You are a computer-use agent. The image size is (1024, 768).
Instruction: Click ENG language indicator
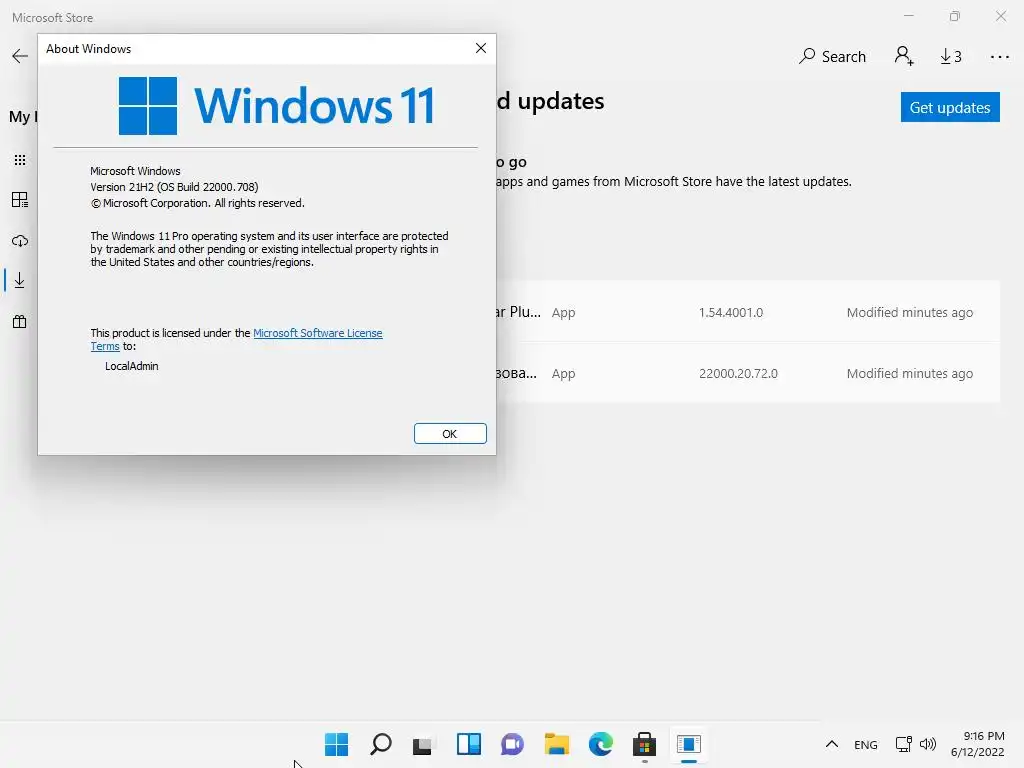[865, 744]
